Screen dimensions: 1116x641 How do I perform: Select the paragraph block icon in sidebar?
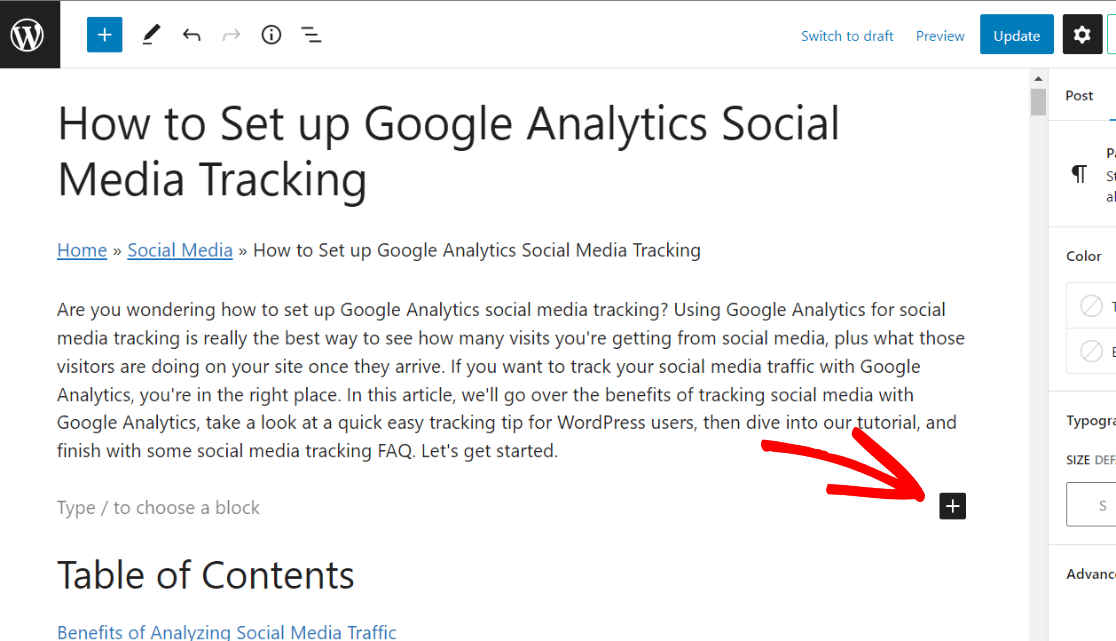(1078, 173)
